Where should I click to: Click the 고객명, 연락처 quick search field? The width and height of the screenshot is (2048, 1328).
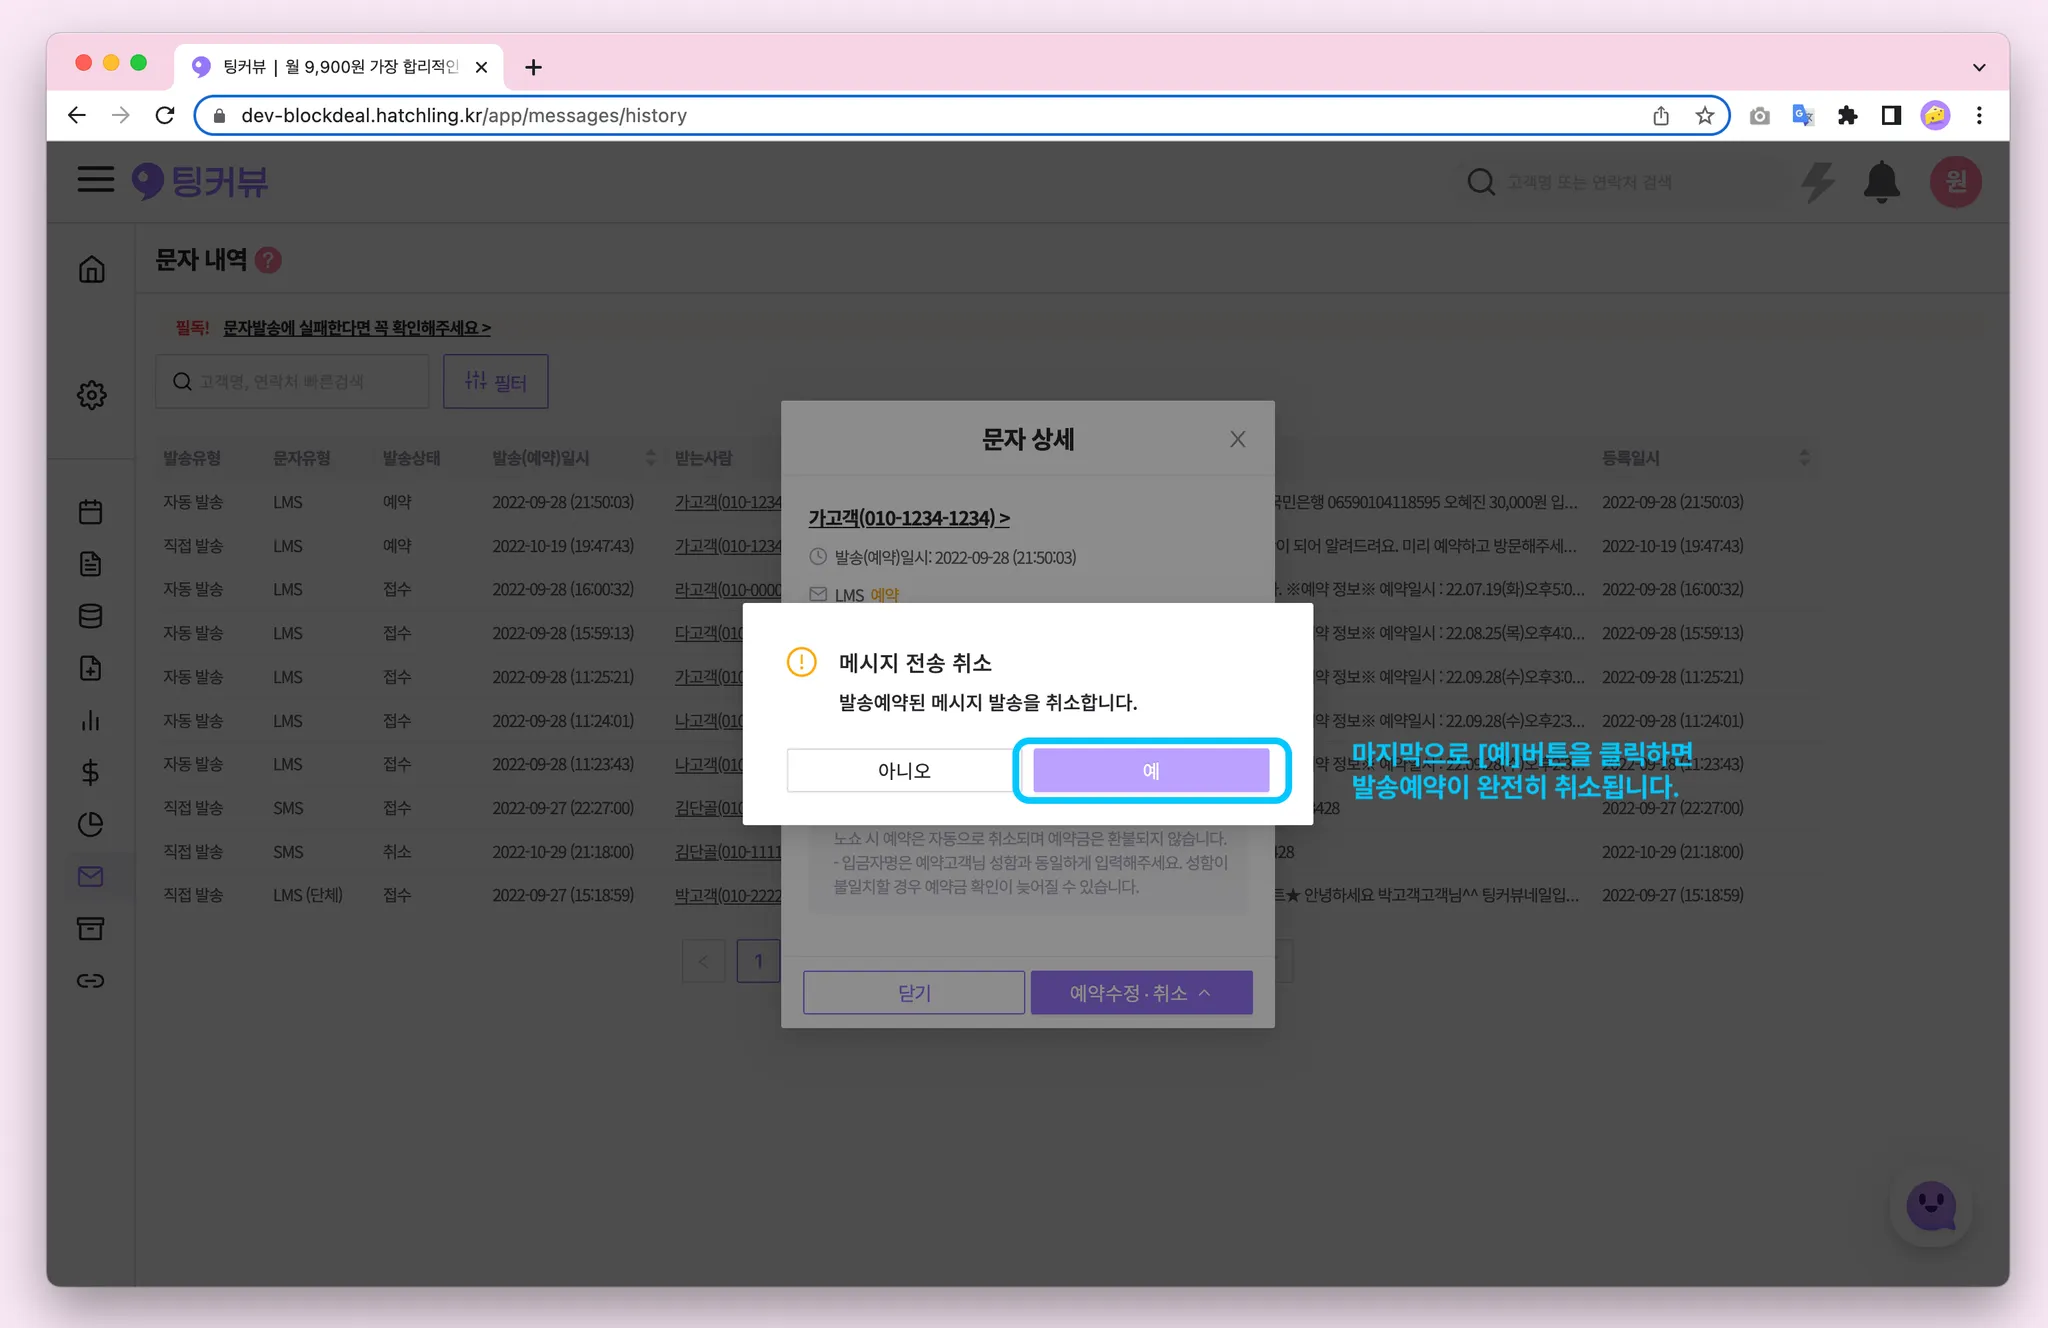coord(292,382)
